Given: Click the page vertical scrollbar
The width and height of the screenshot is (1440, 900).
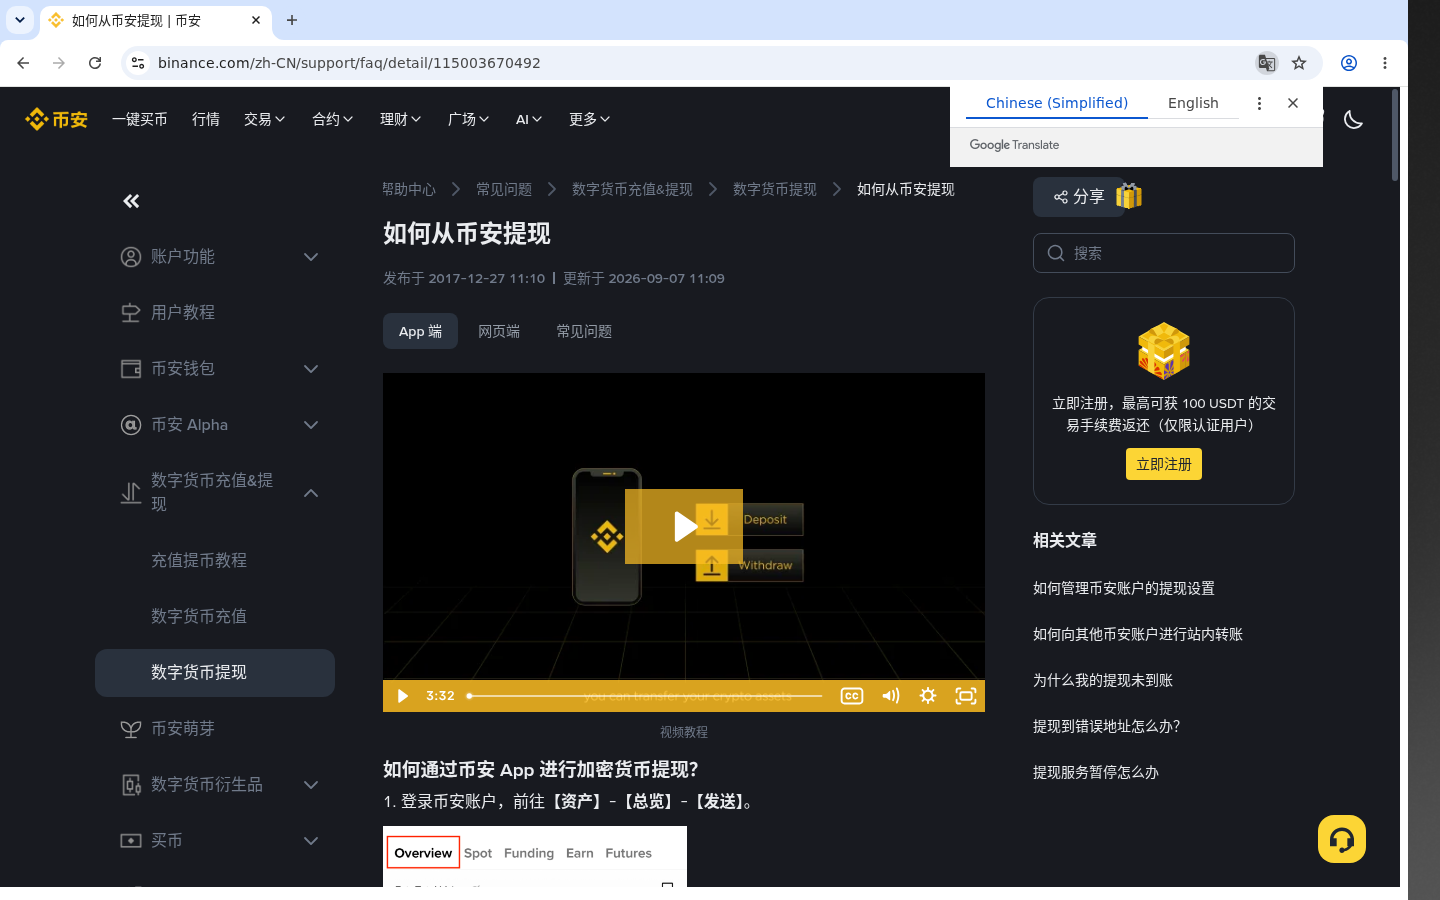Looking at the screenshot, I should (1395, 135).
